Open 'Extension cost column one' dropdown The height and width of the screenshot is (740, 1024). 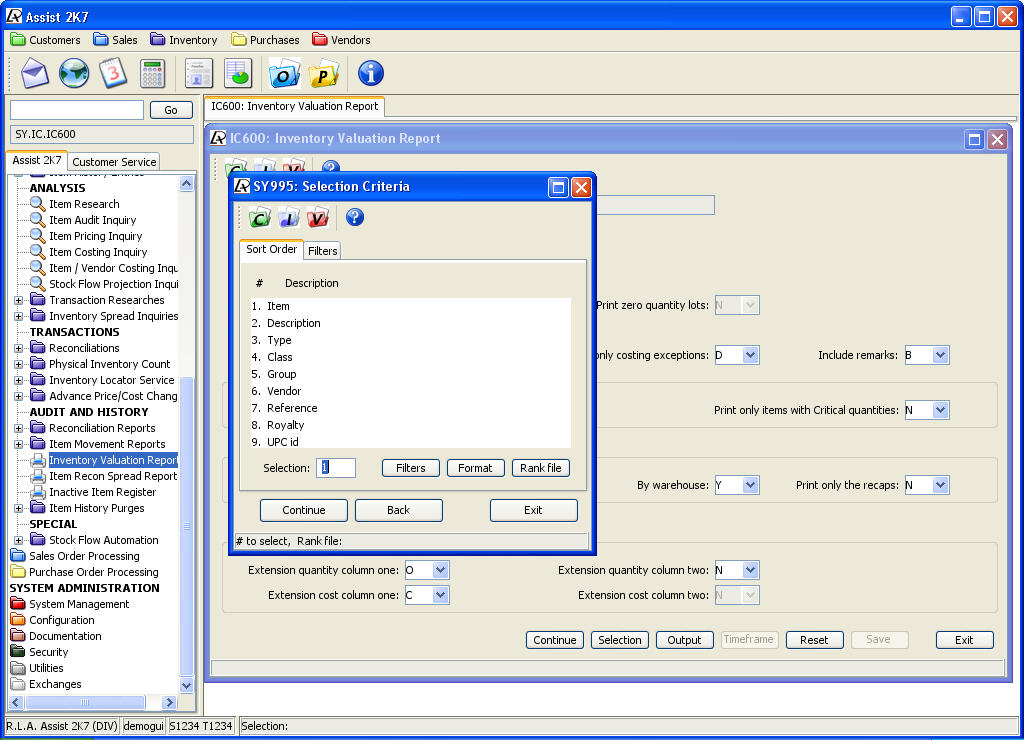point(440,594)
